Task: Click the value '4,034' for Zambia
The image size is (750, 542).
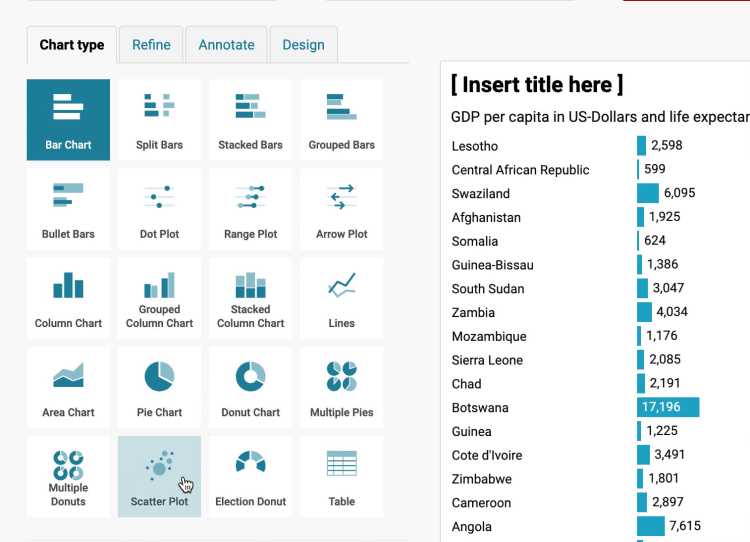Action: [x=672, y=312]
